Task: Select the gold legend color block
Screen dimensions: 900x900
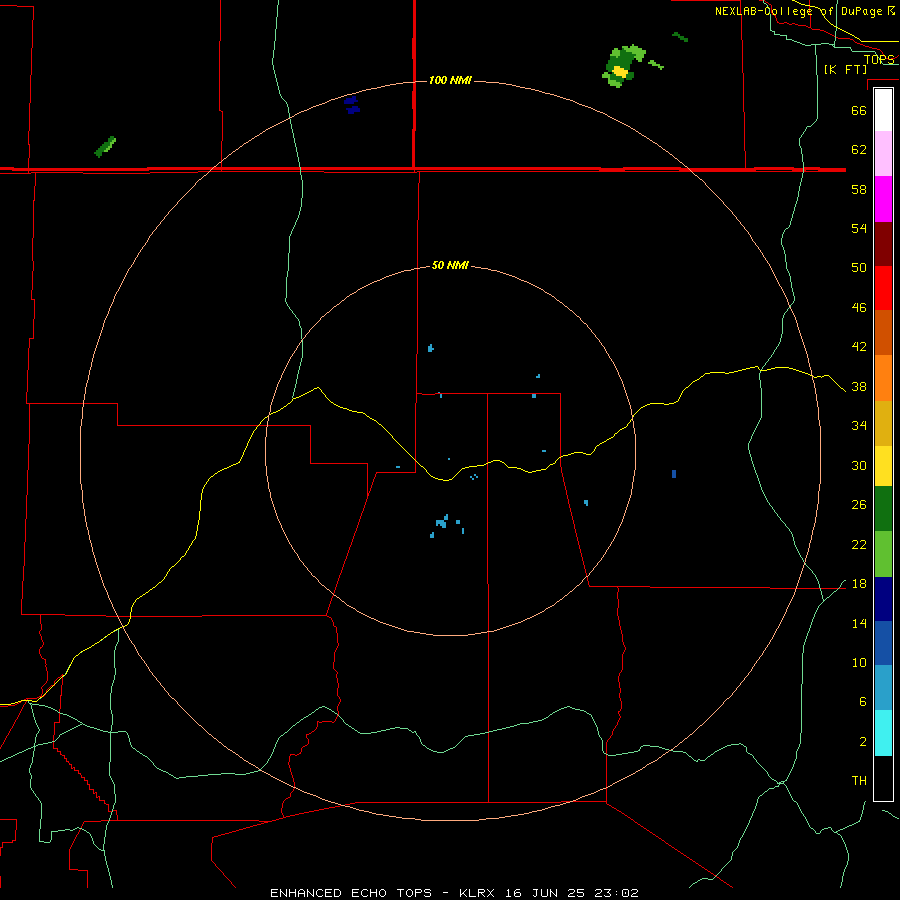Action: (x=883, y=423)
